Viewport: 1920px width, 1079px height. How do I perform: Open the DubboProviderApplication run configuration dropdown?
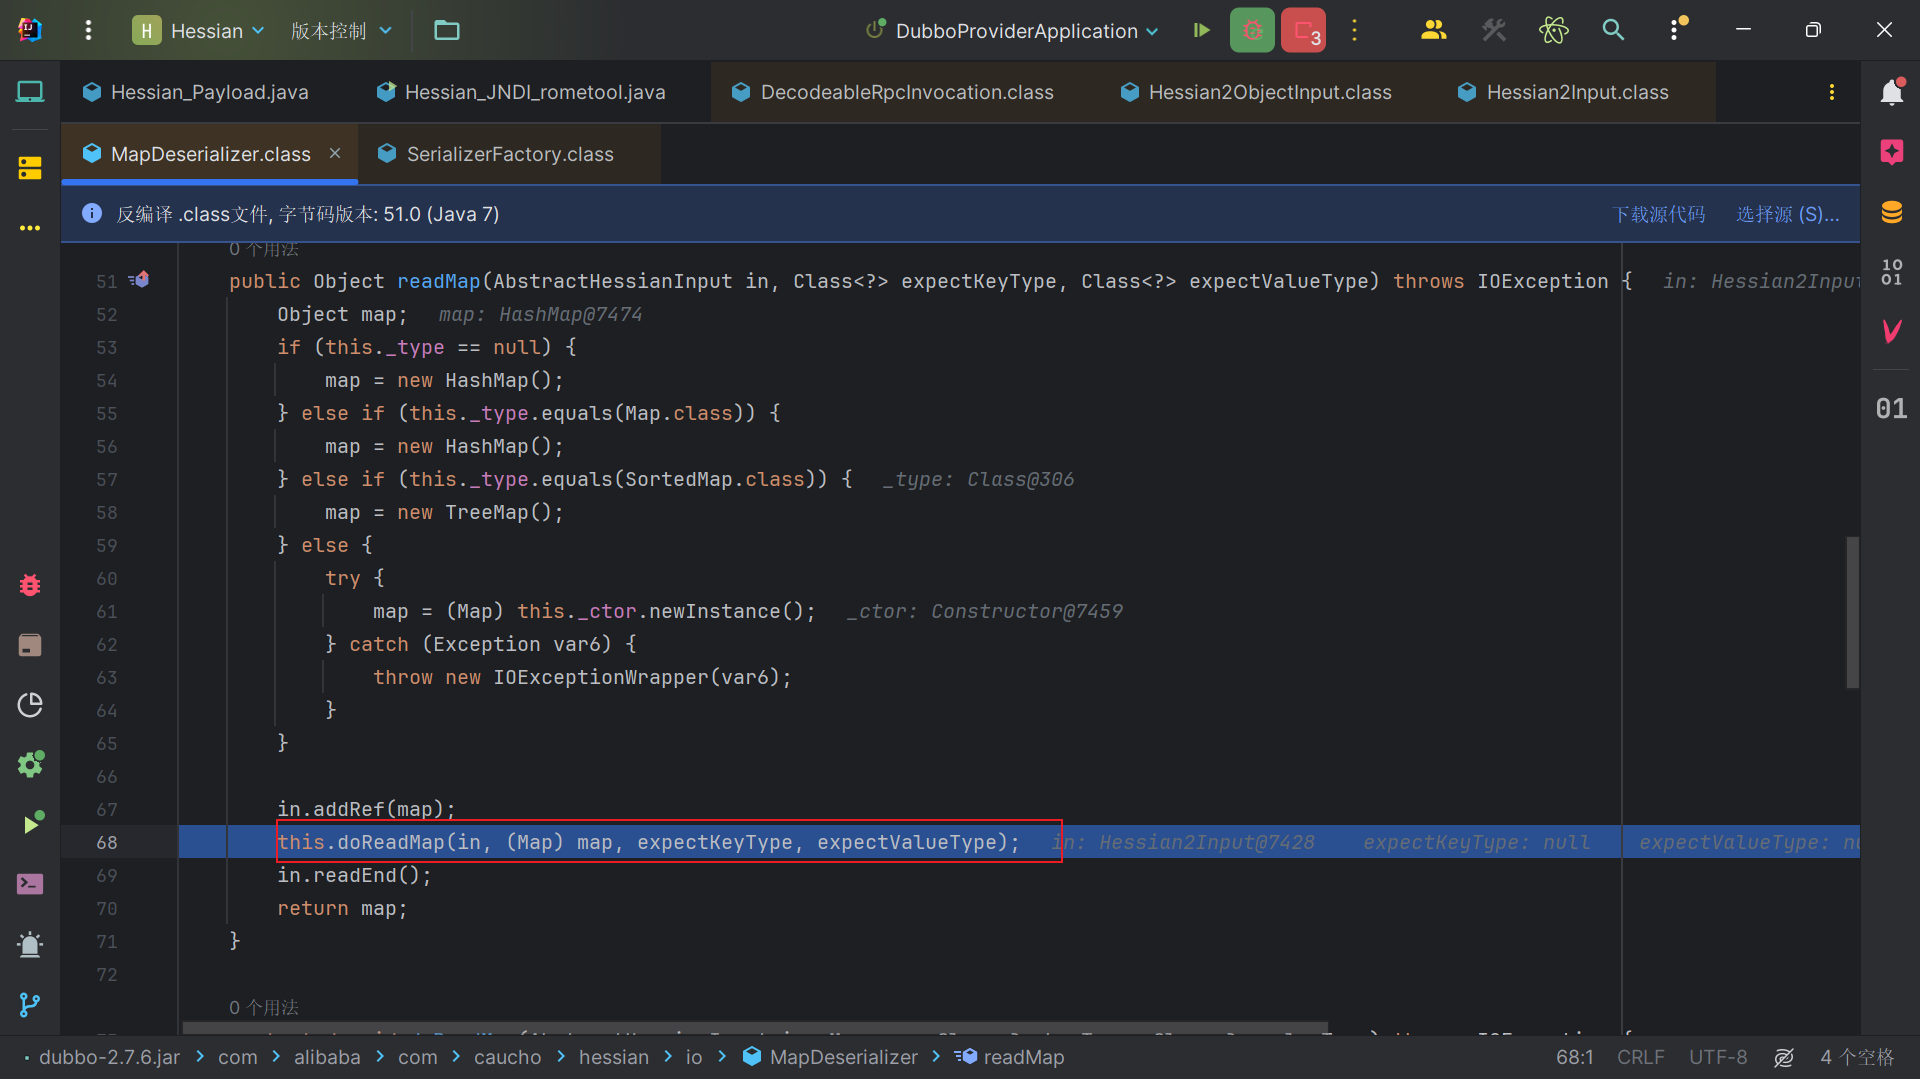coord(1013,30)
